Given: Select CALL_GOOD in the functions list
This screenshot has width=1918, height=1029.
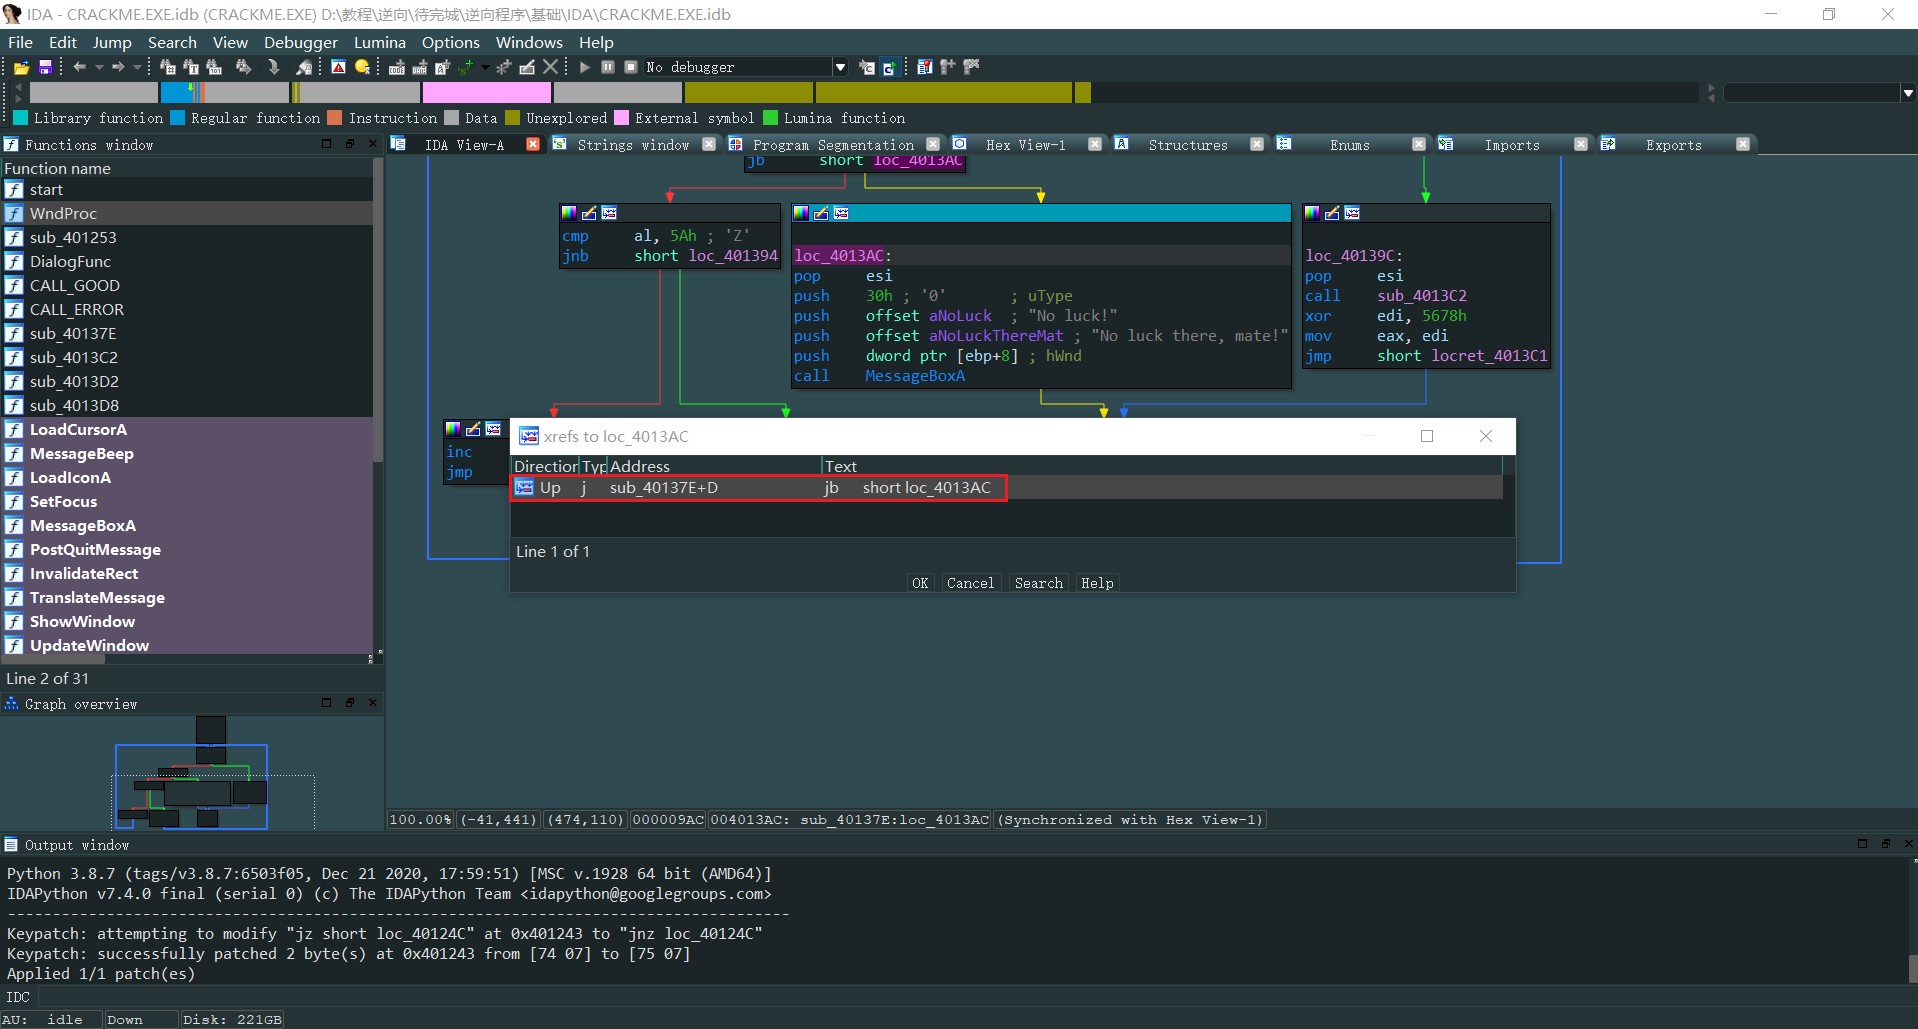Looking at the screenshot, I should point(75,285).
